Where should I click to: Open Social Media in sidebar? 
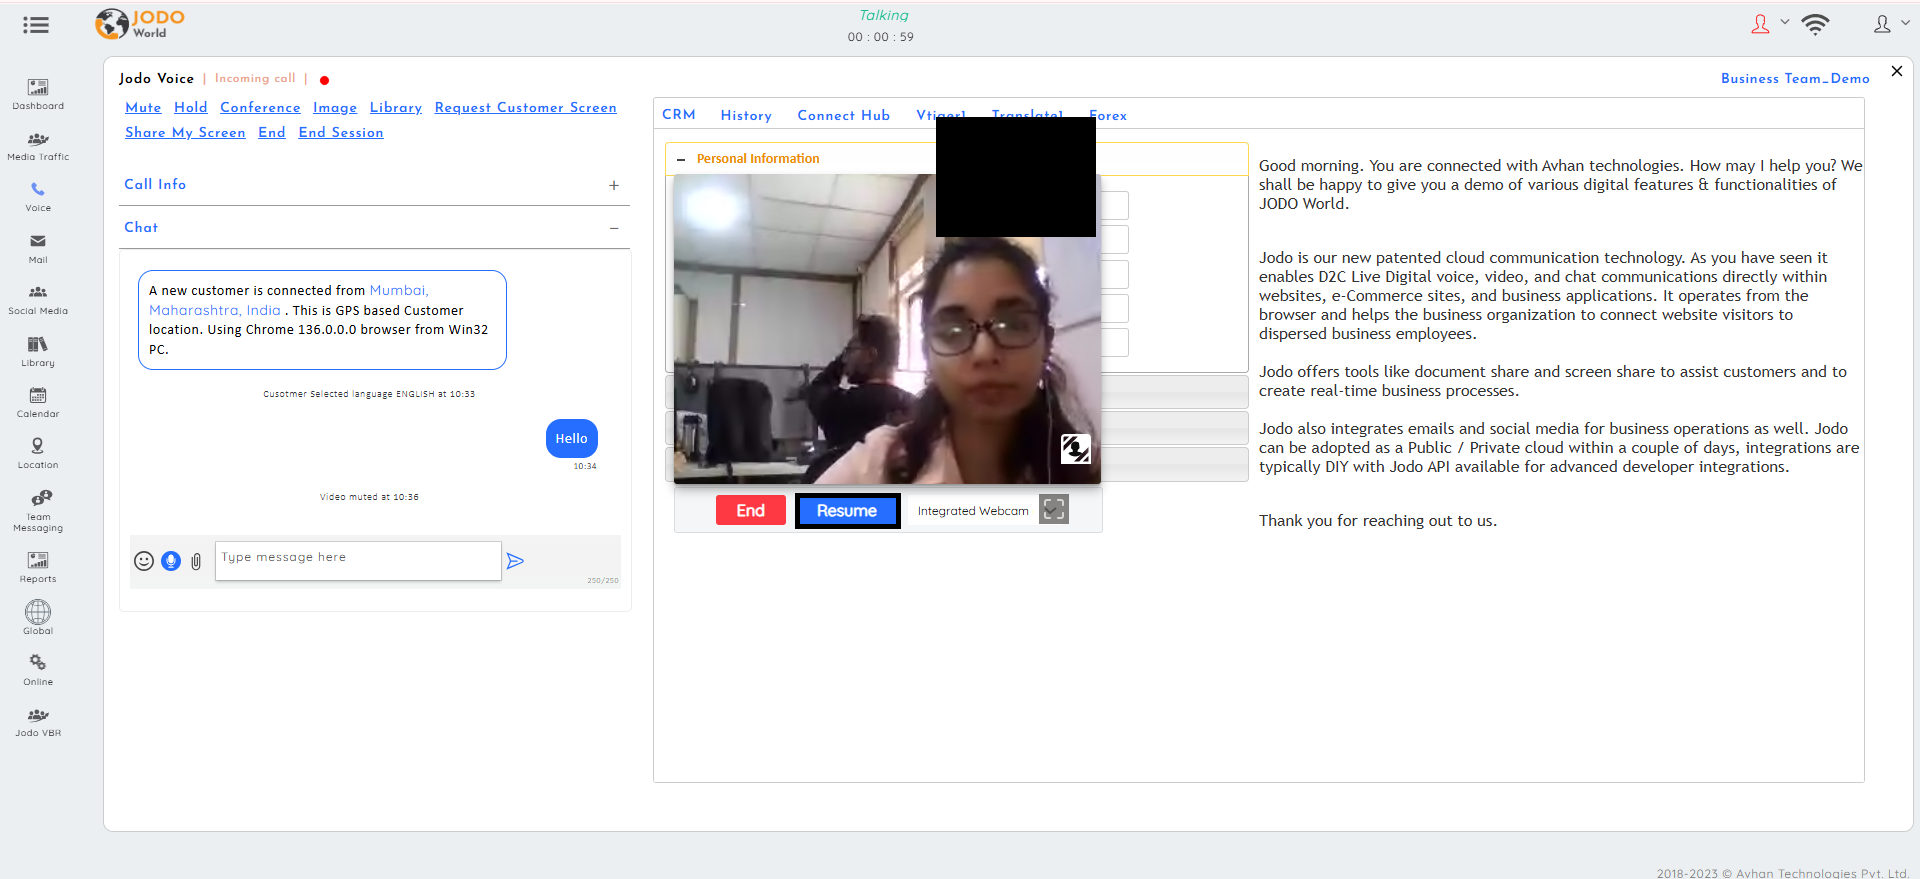(38, 300)
